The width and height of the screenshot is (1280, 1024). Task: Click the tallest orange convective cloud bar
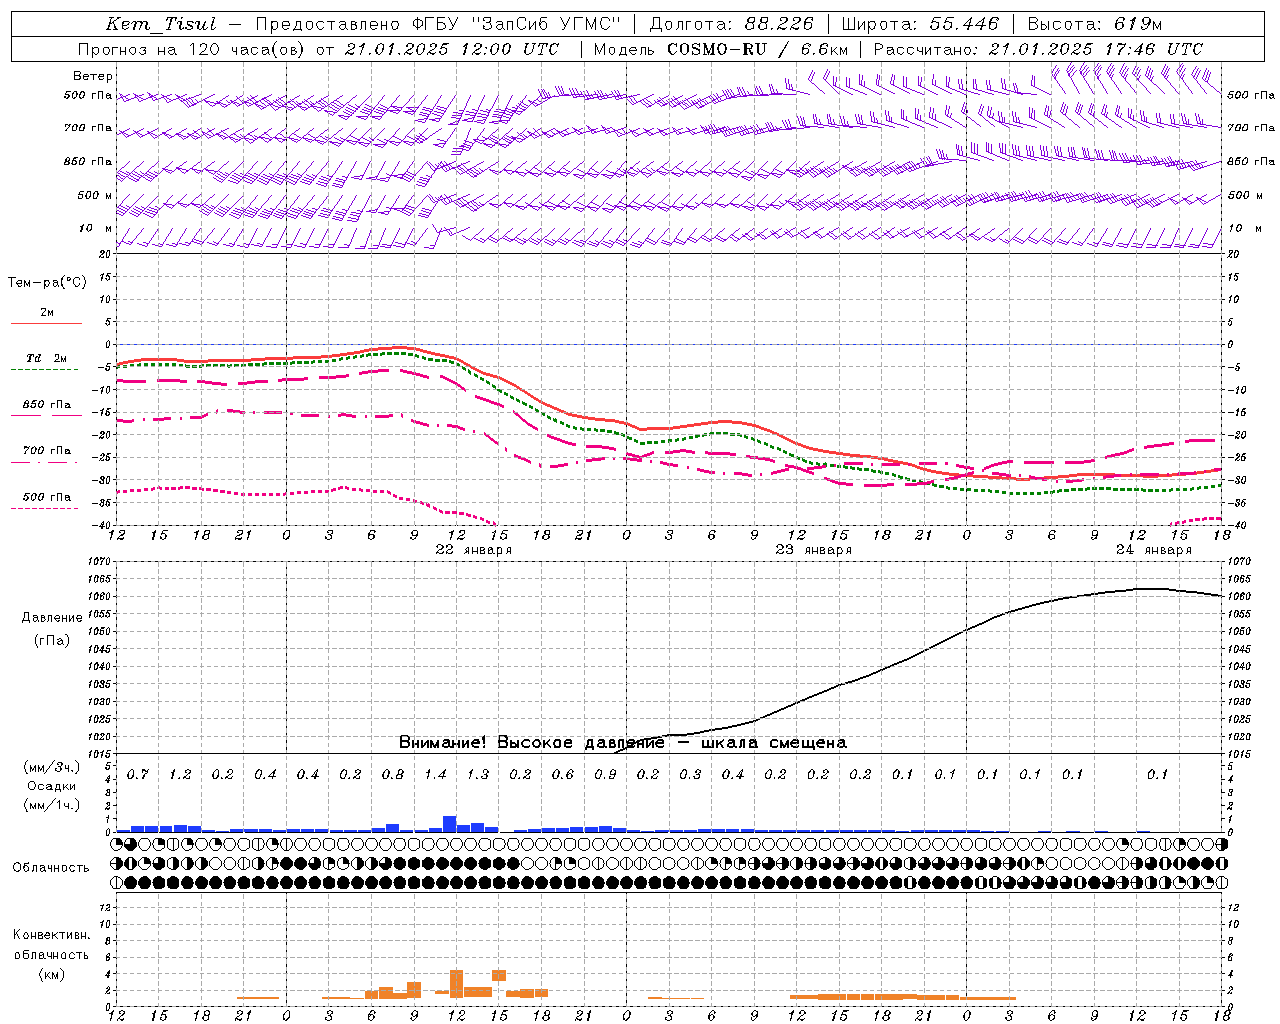click(456, 984)
